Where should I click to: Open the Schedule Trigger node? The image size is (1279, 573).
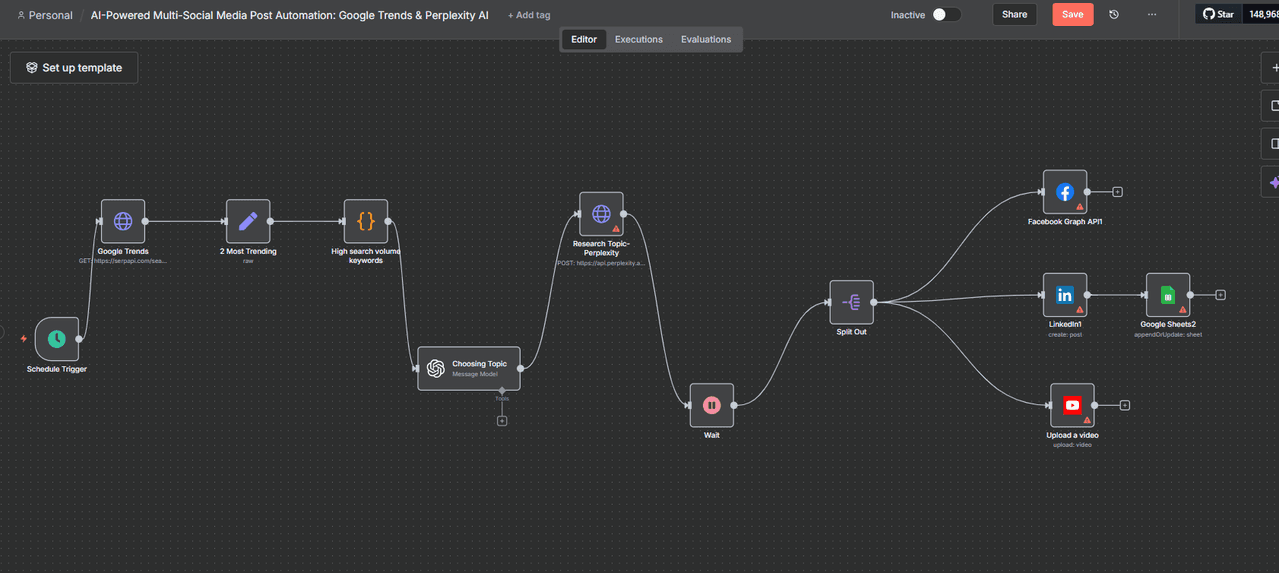click(57, 339)
